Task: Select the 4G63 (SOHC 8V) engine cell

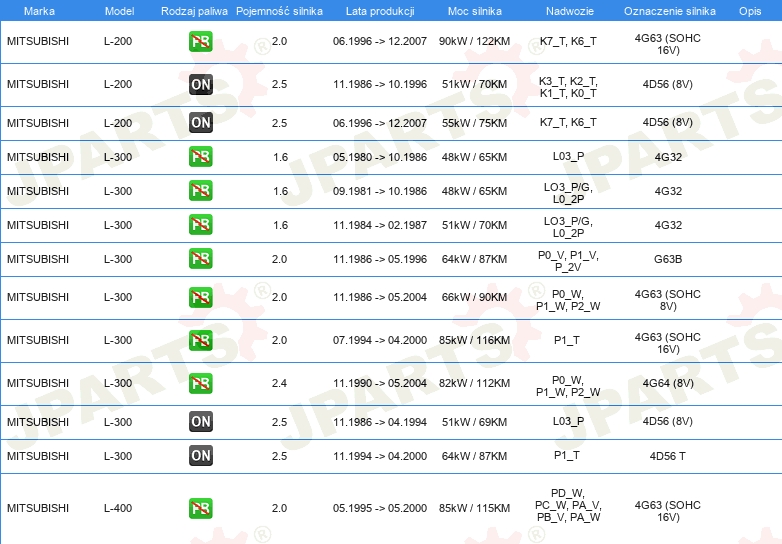Action: coord(668,300)
